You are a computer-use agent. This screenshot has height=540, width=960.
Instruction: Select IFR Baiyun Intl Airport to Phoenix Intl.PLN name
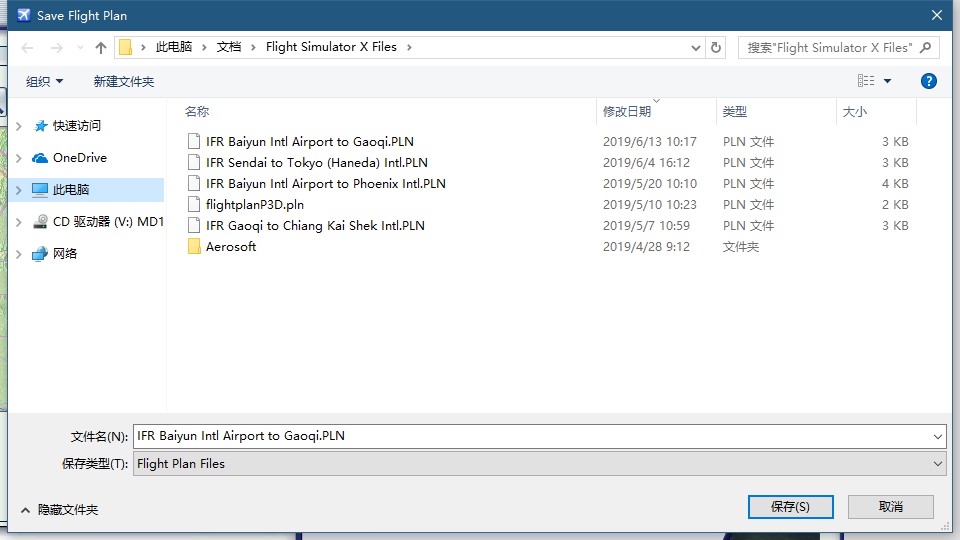click(326, 183)
